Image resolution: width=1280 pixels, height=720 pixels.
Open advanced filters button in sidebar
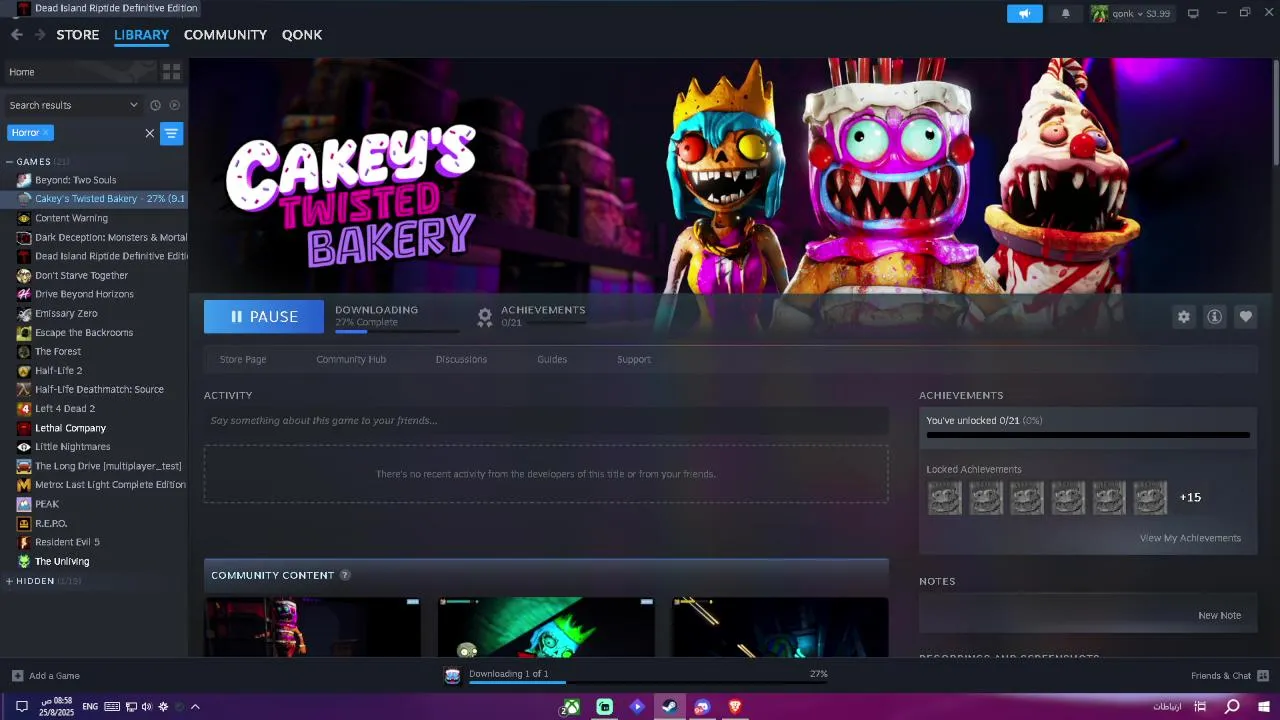tap(171, 133)
